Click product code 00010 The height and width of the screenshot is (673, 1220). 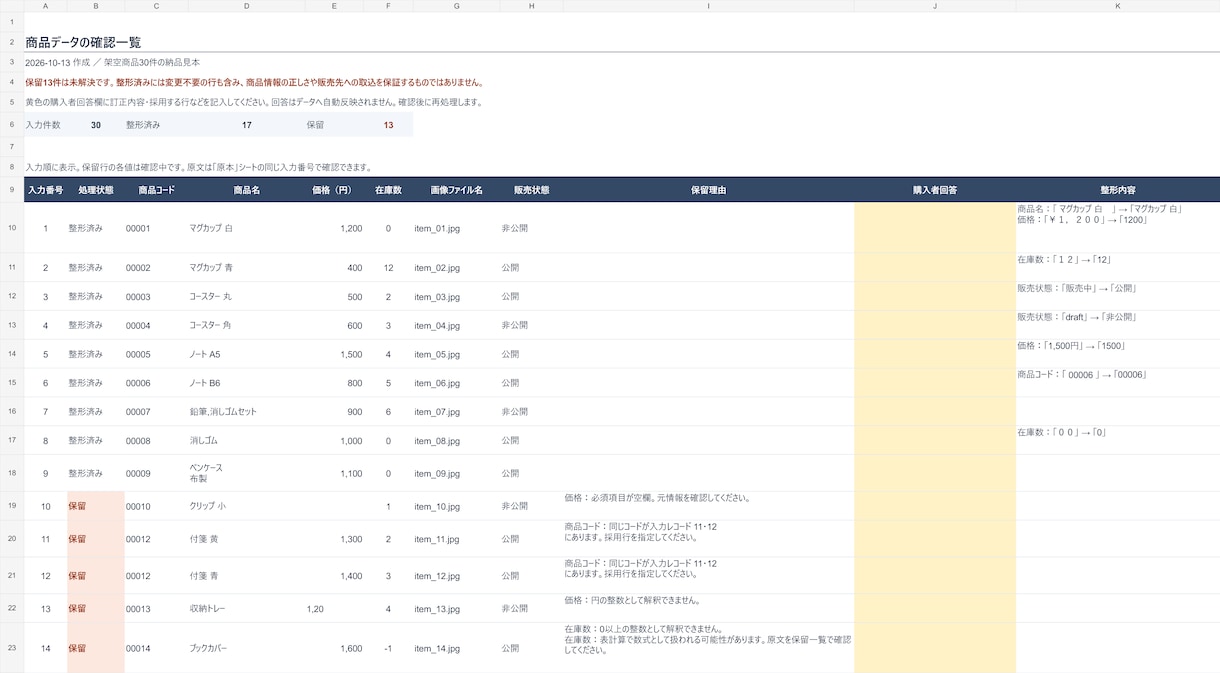coord(138,506)
